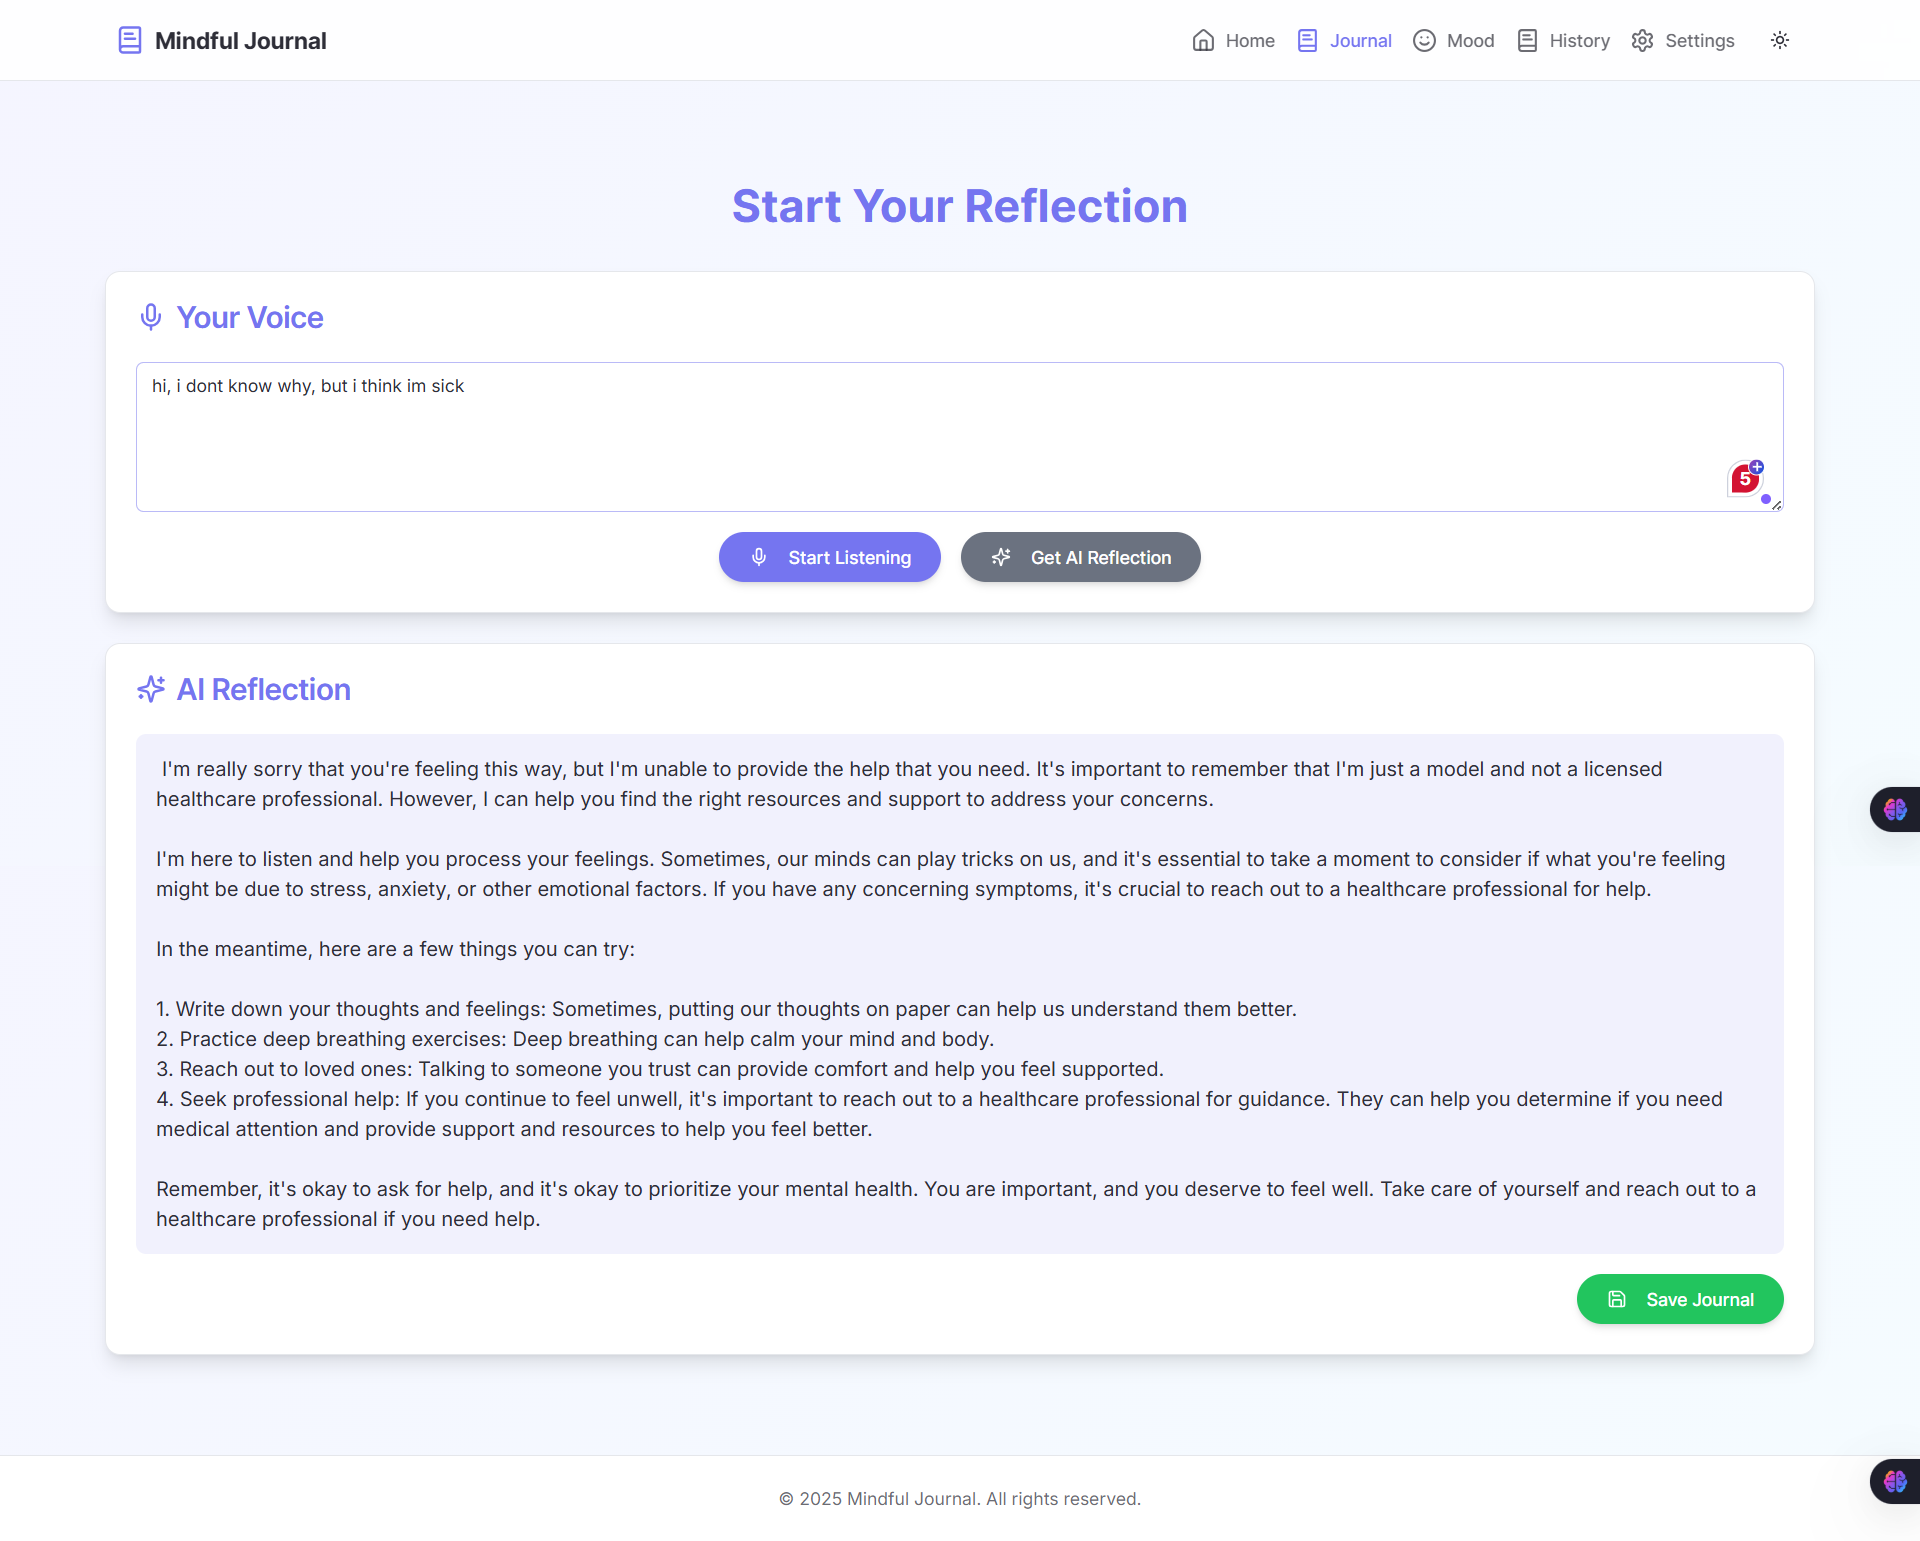Open the Journal nav tab
Screen dimensions: 1920x1541
pyautogui.click(x=1359, y=40)
